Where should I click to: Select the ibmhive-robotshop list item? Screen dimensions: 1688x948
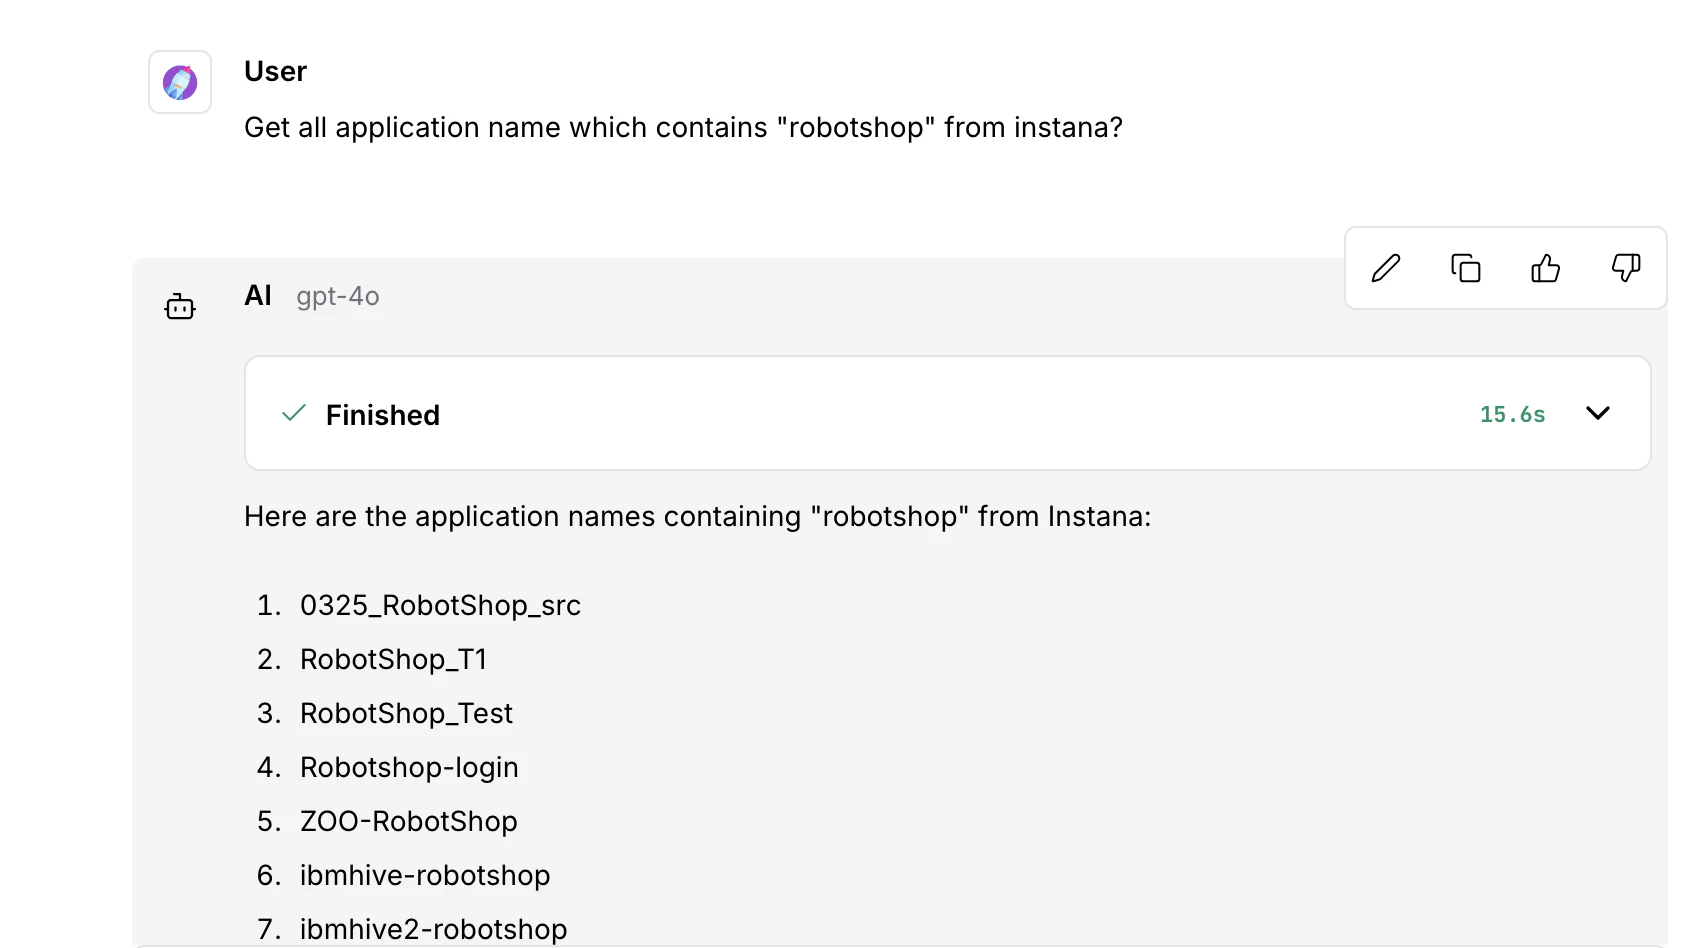(425, 875)
